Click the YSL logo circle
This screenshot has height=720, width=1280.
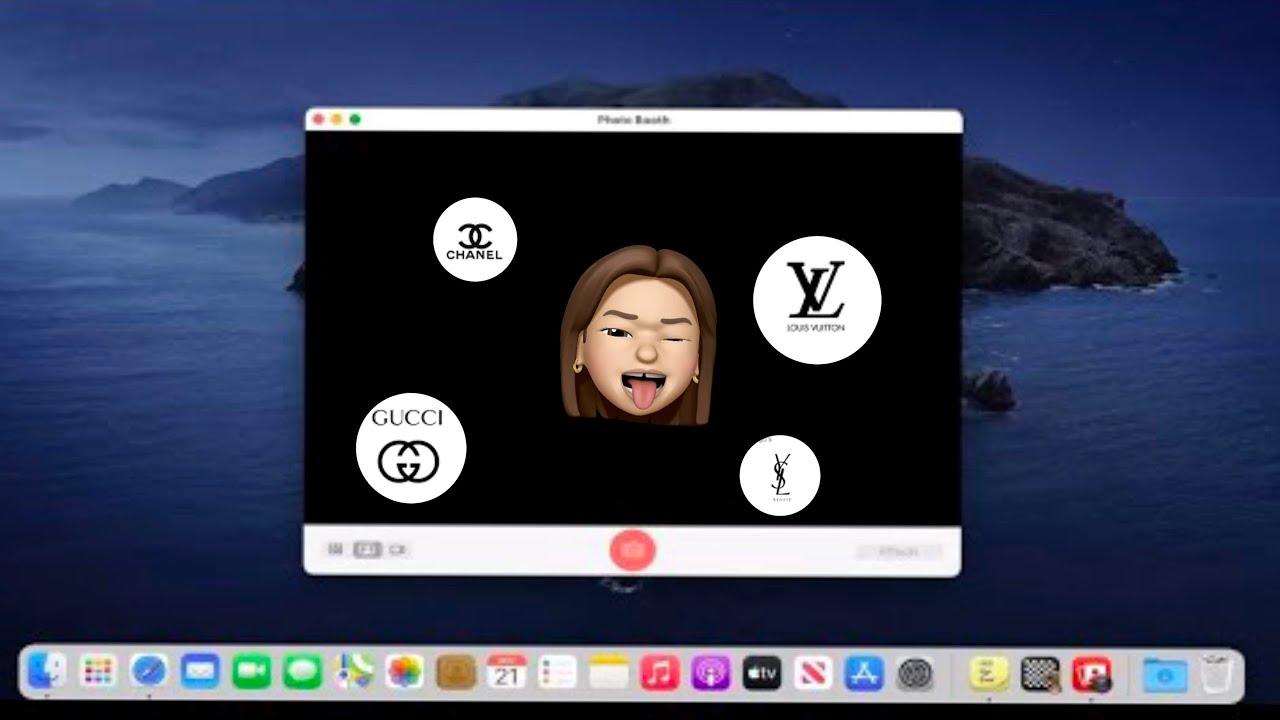pyautogui.click(x=780, y=475)
